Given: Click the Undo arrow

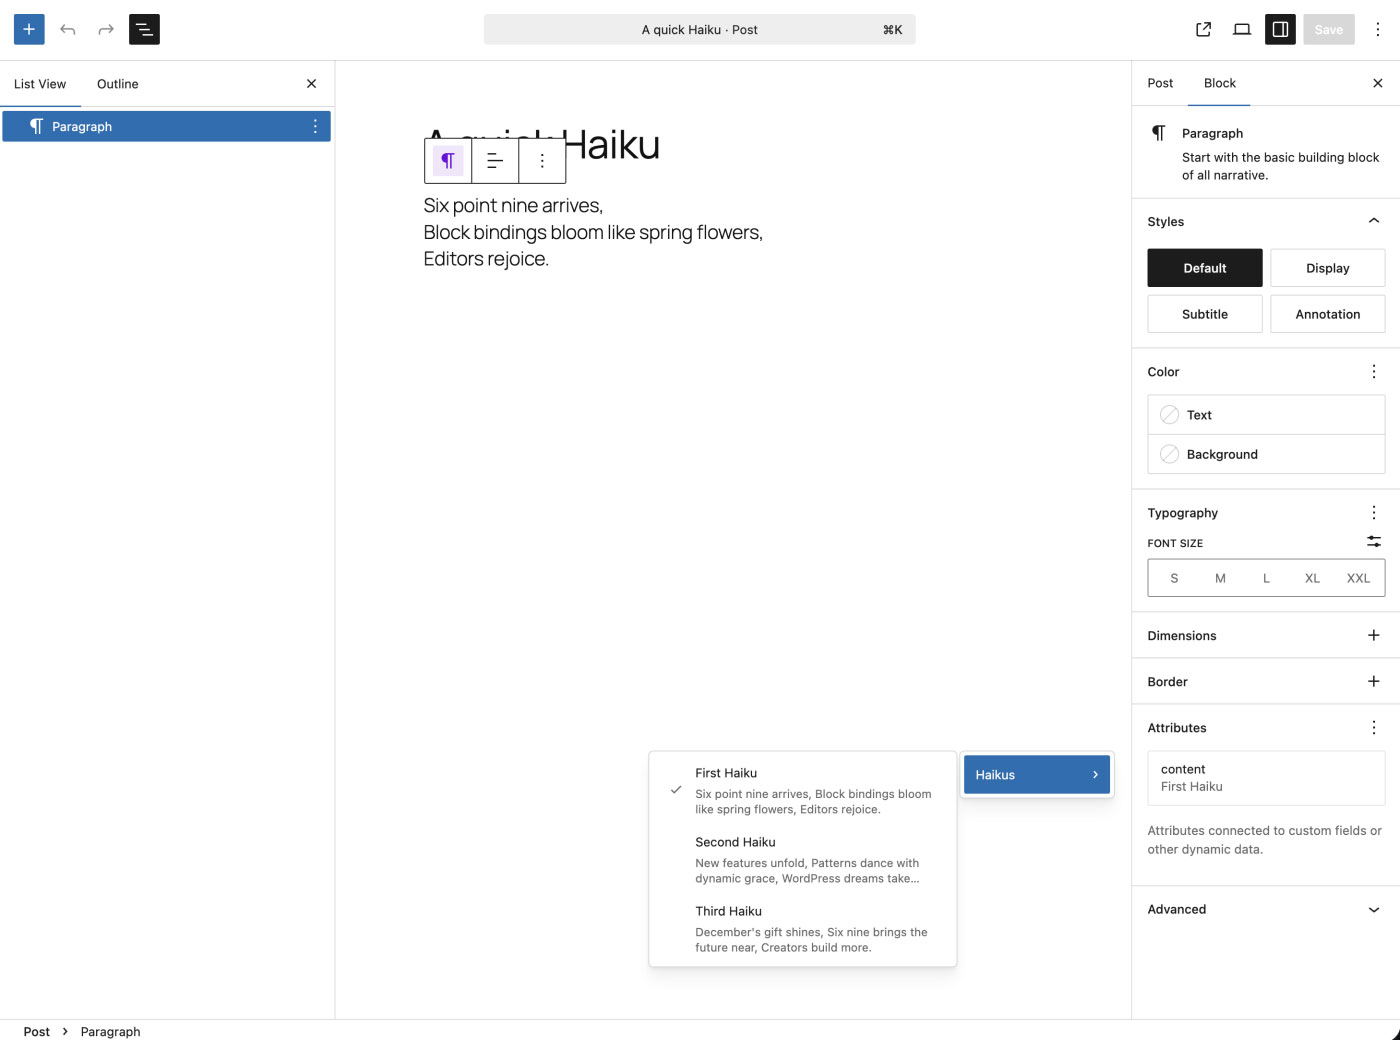Looking at the screenshot, I should pos(67,29).
